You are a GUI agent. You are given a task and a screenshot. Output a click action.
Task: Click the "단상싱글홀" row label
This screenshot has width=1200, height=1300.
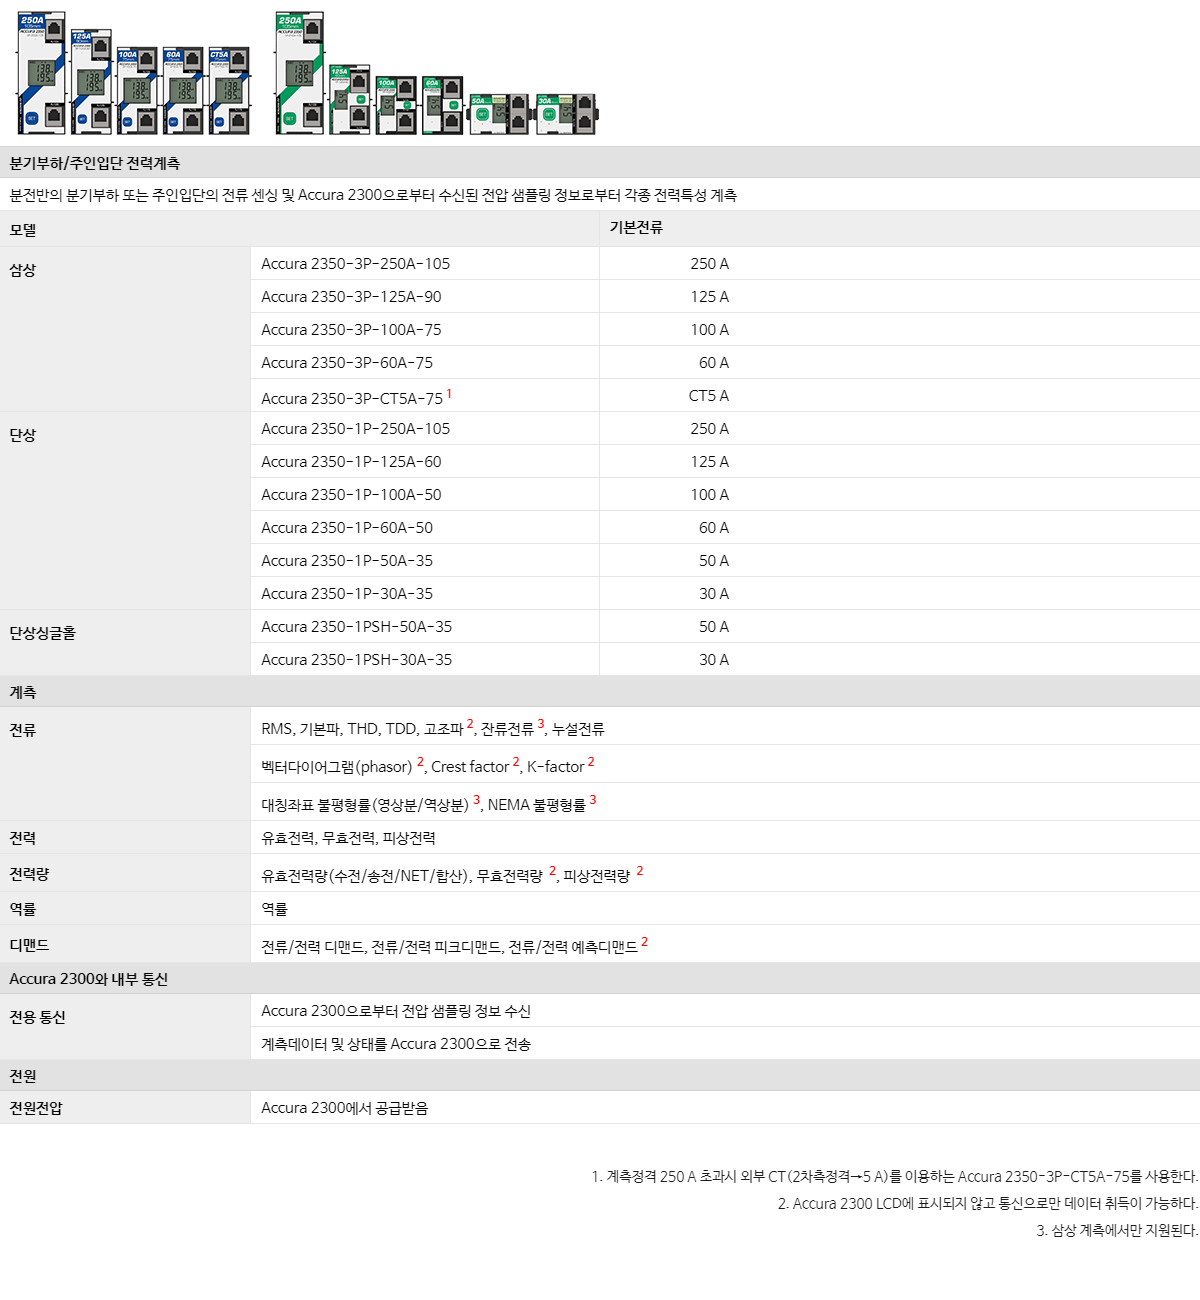[x=43, y=633]
